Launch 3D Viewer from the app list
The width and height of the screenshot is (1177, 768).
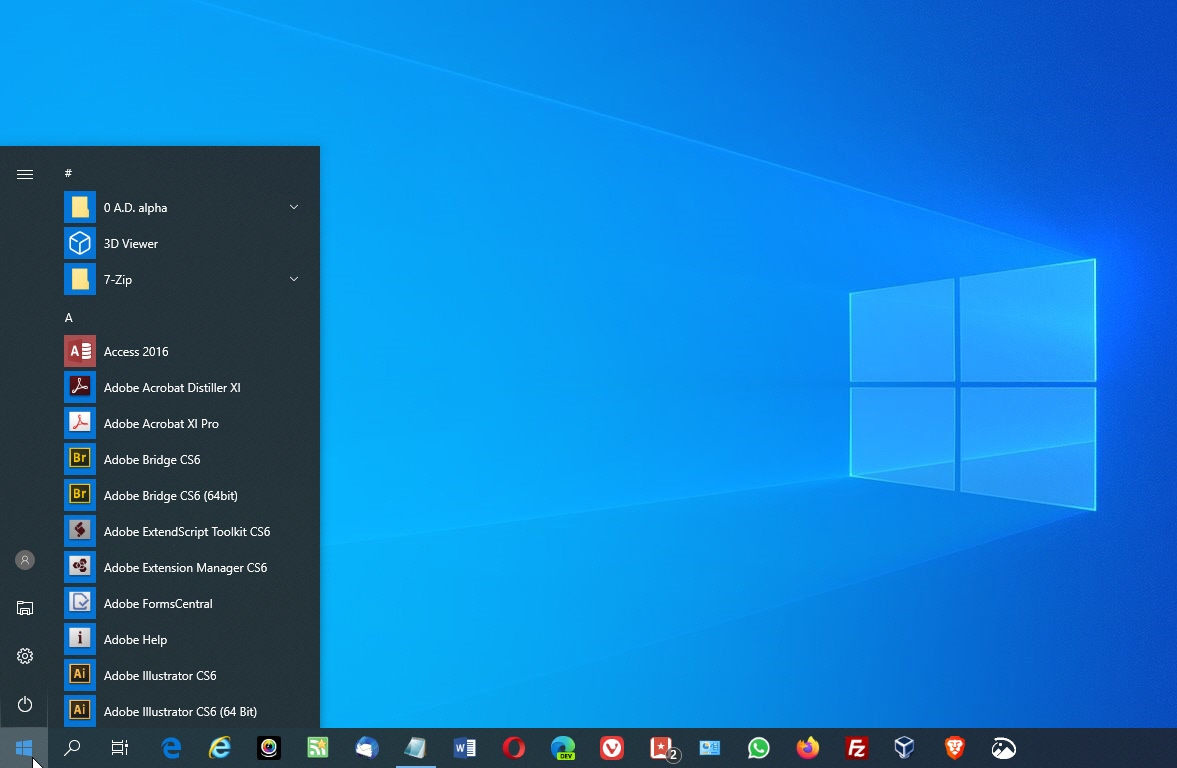[185, 243]
